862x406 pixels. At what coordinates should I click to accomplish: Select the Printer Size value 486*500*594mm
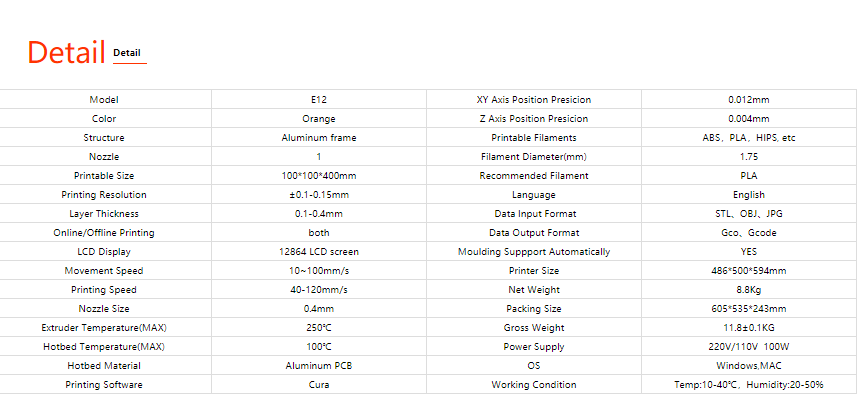click(x=749, y=271)
